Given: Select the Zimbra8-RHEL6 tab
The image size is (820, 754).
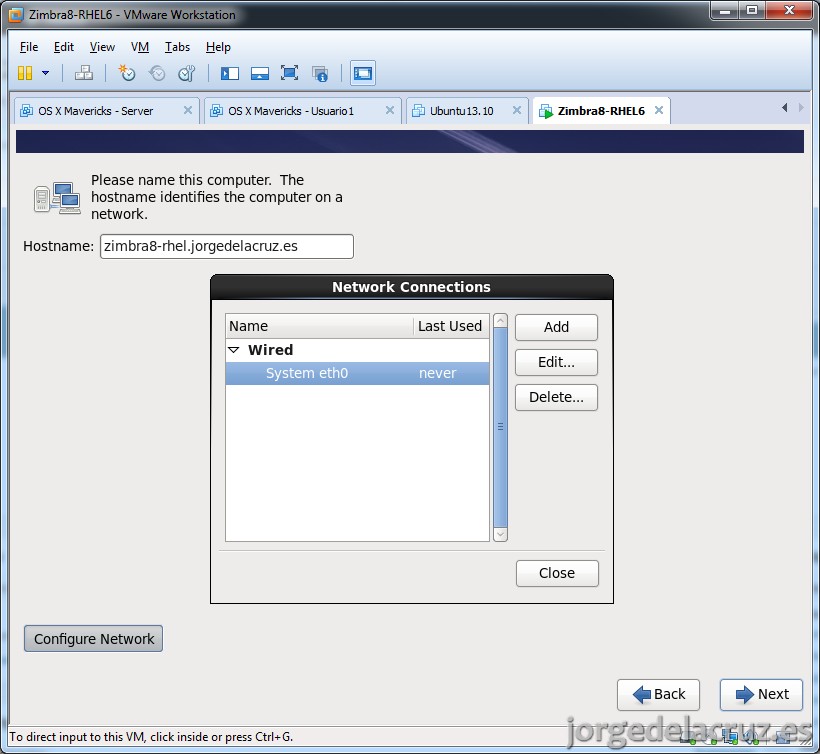Looking at the screenshot, I should 601,111.
